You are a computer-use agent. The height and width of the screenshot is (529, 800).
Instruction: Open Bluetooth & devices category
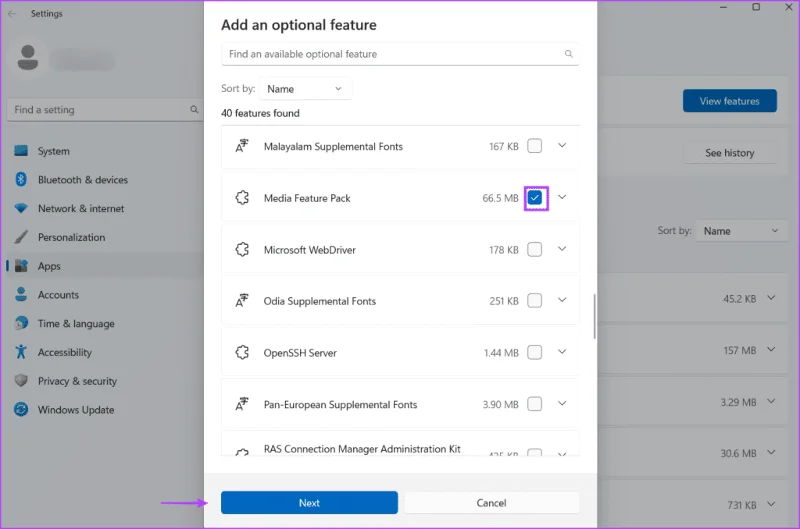tap(105, 180)
